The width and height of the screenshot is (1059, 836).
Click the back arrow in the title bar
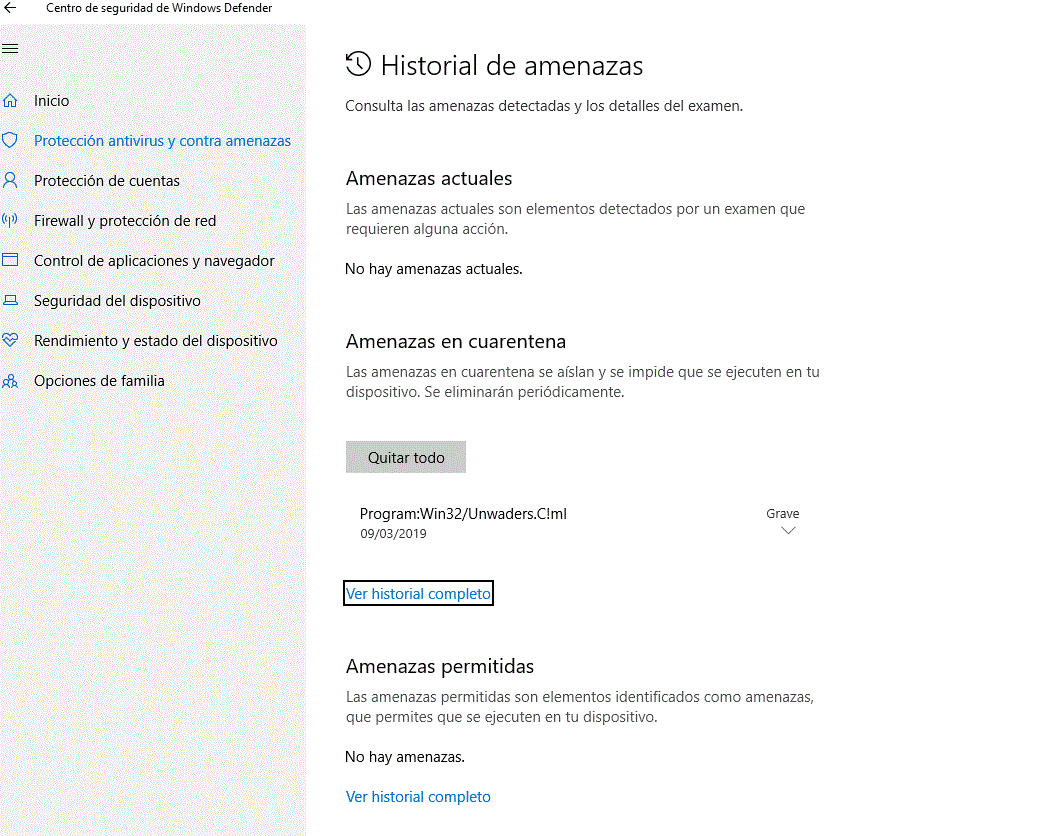[11, 8]
